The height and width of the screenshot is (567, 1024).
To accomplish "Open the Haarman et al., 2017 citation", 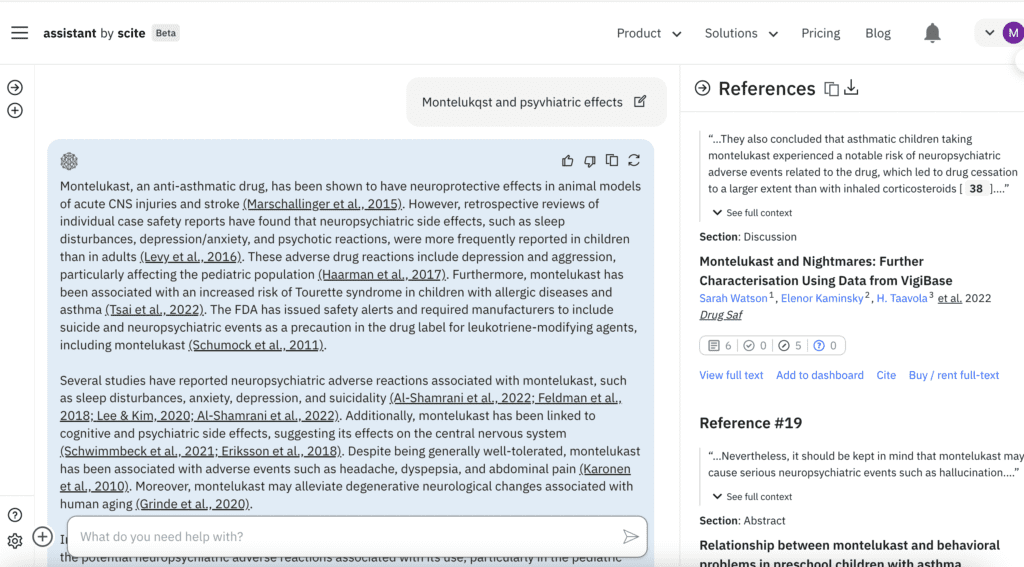I will 382,274.
